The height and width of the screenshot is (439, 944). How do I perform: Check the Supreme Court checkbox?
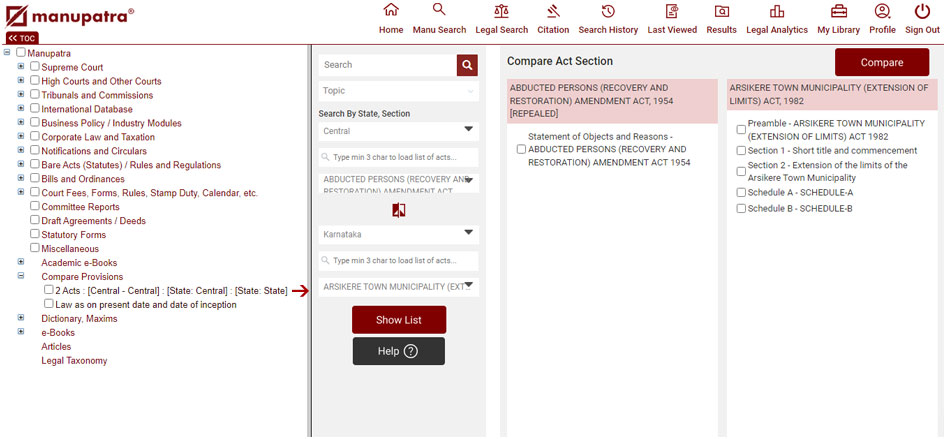(35, 67)
